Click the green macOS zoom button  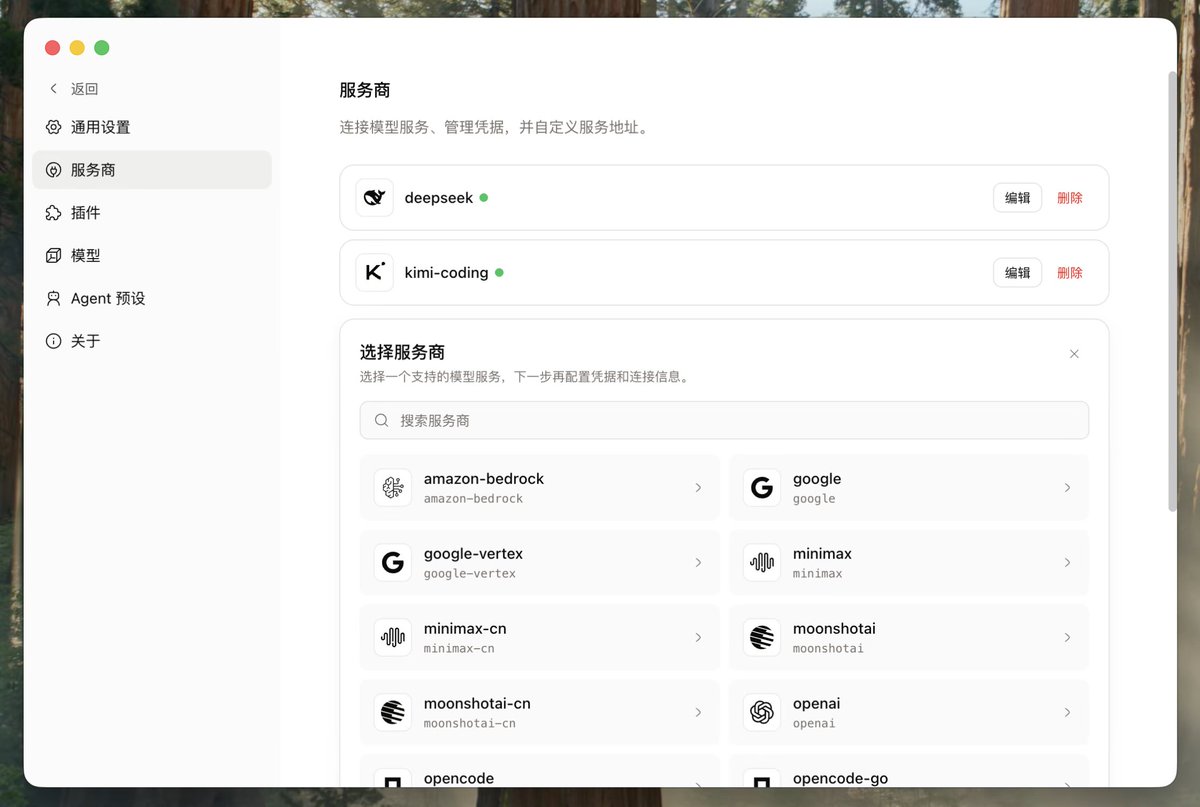(x=102, y=48)
